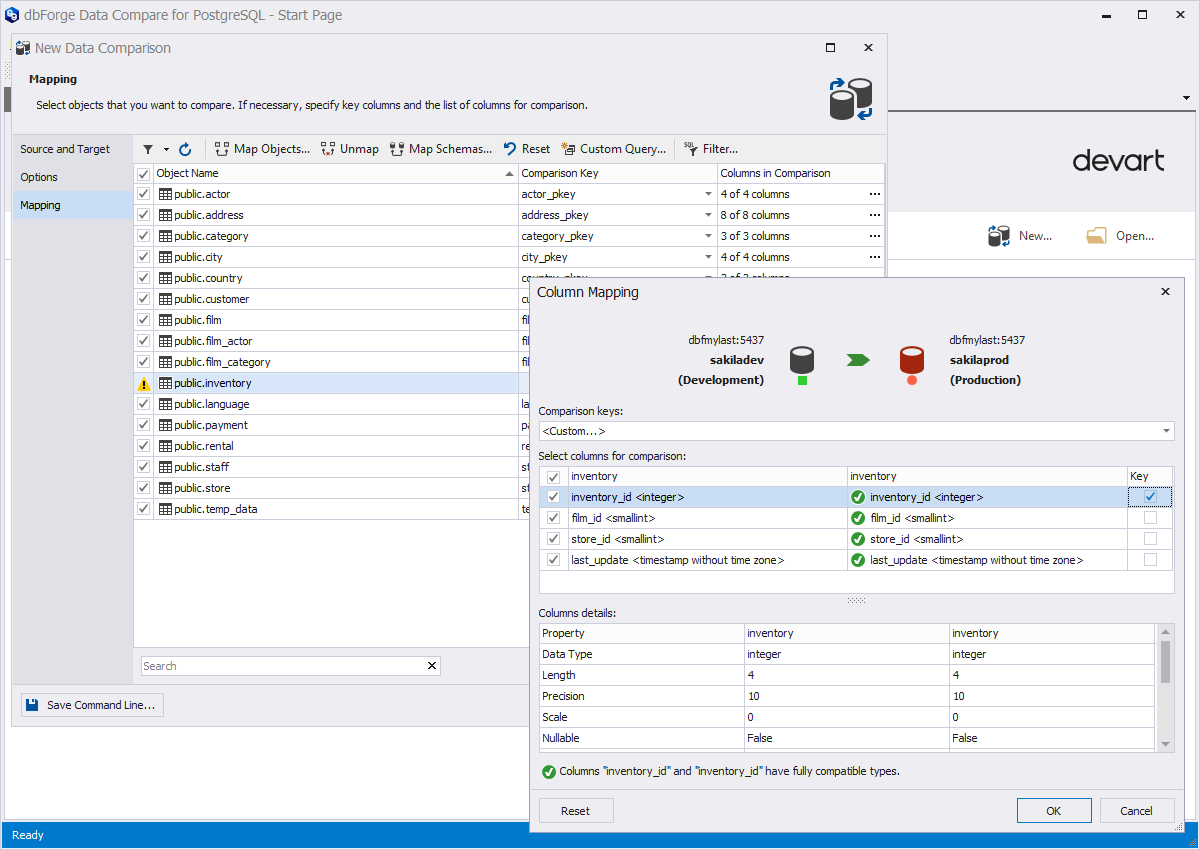Click the Reset icon in mapping toolbar
Image resolution: width=1200 pixels, height=850 pixels.
pyautogui.click(x=510, y=149)
